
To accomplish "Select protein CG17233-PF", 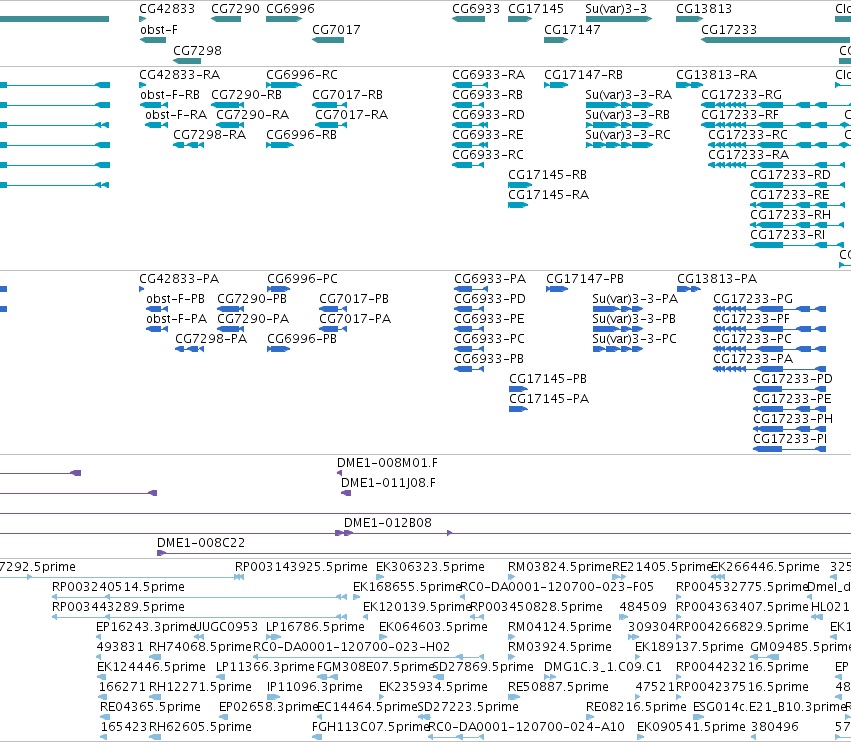I will pos(751,319).
